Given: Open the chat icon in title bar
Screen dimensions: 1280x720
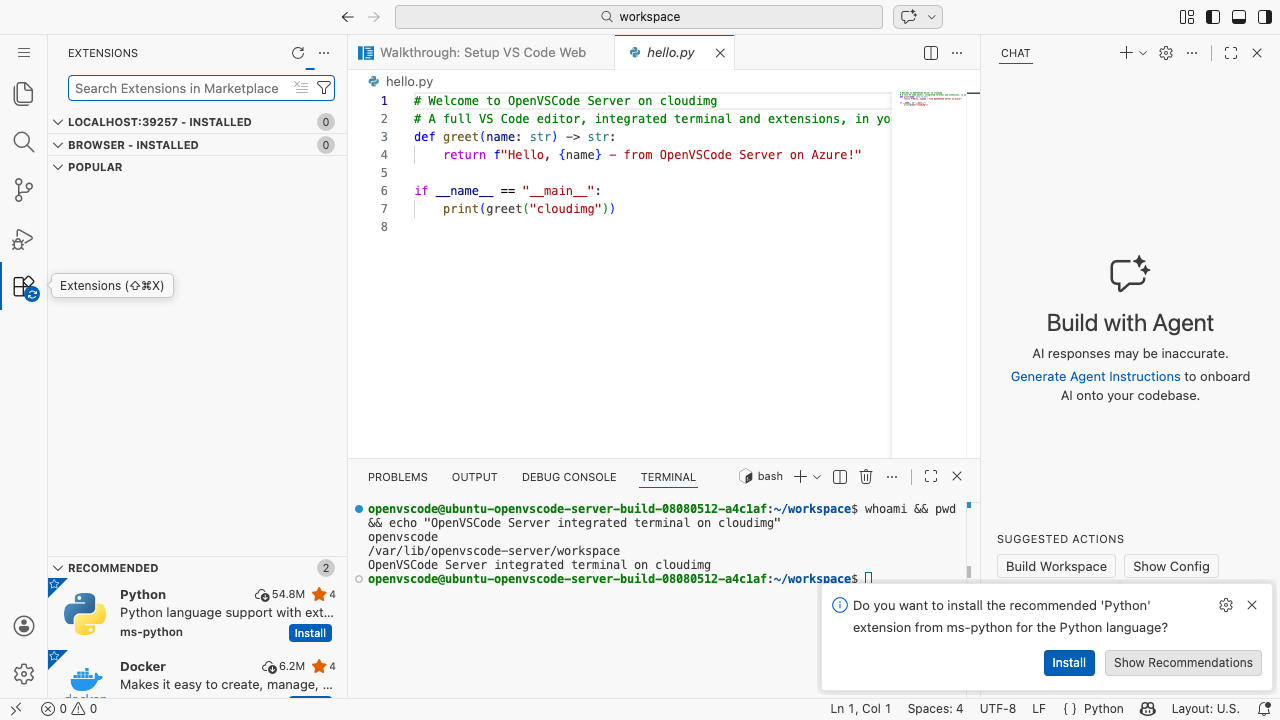Looking at the screenshot, I should pyautogui.click(x=908, y=17).
